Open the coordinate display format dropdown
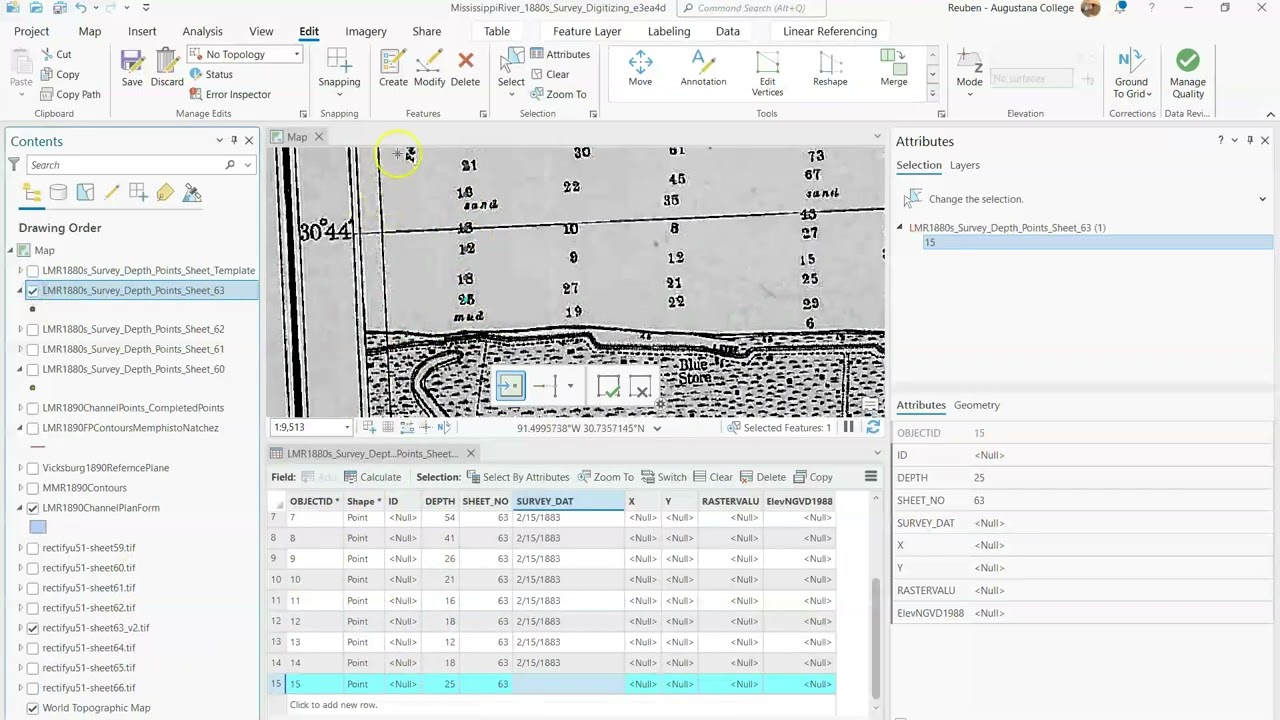 [x=656, y=428]
